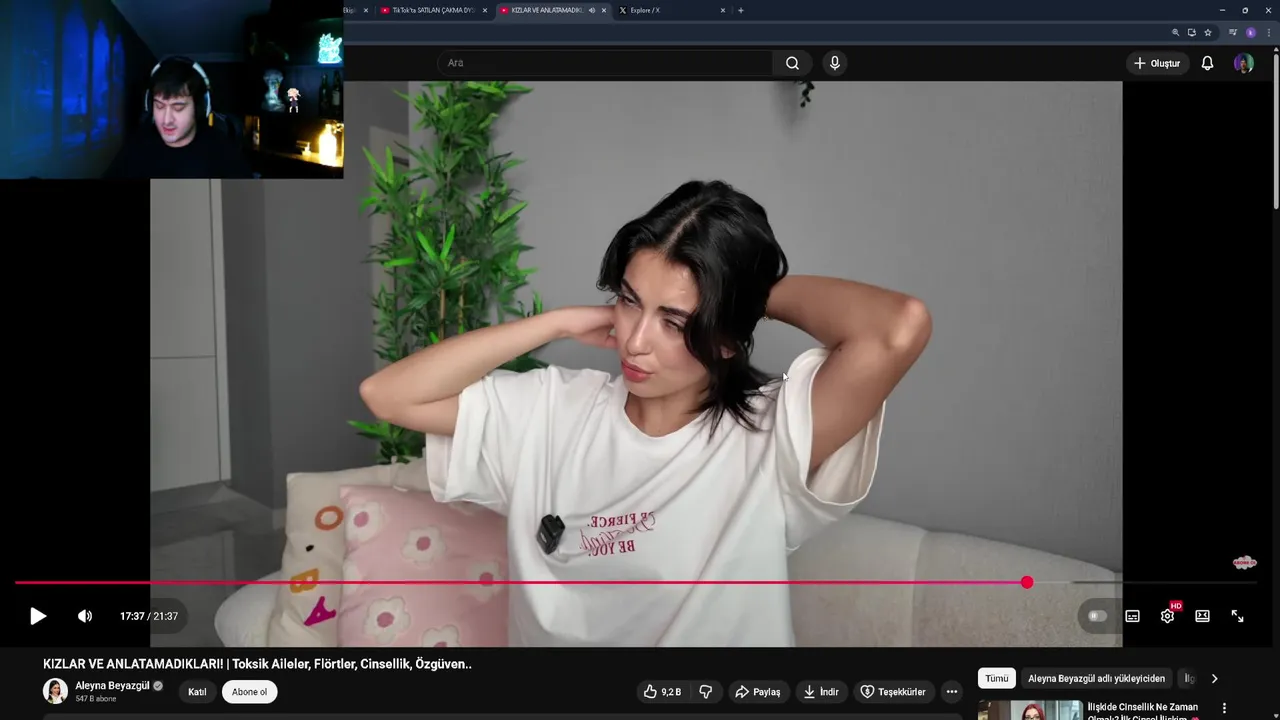This screenshot has width=1280, height=720.
Task: Open the browser media control icon
Action: pos(1233,32)
